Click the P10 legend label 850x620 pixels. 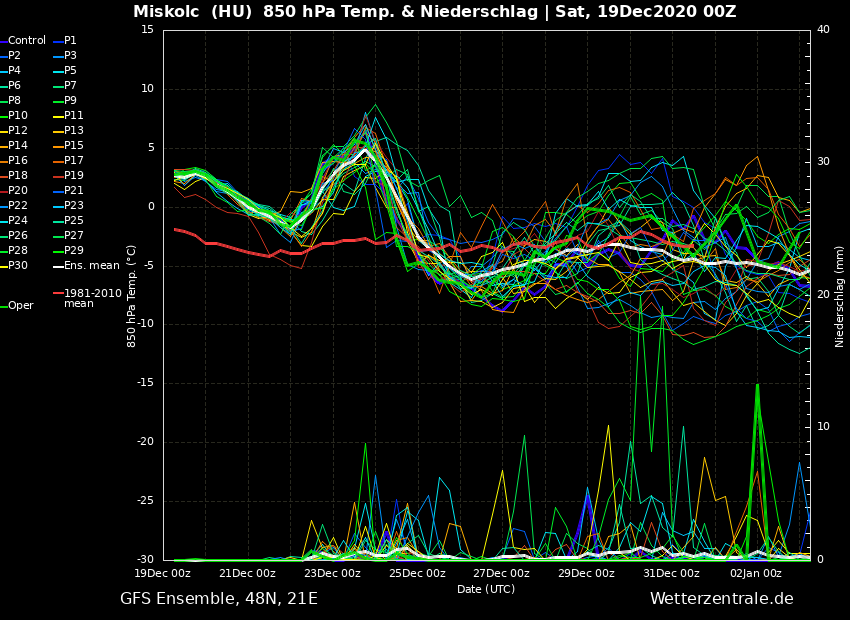(x=18, y=116)
